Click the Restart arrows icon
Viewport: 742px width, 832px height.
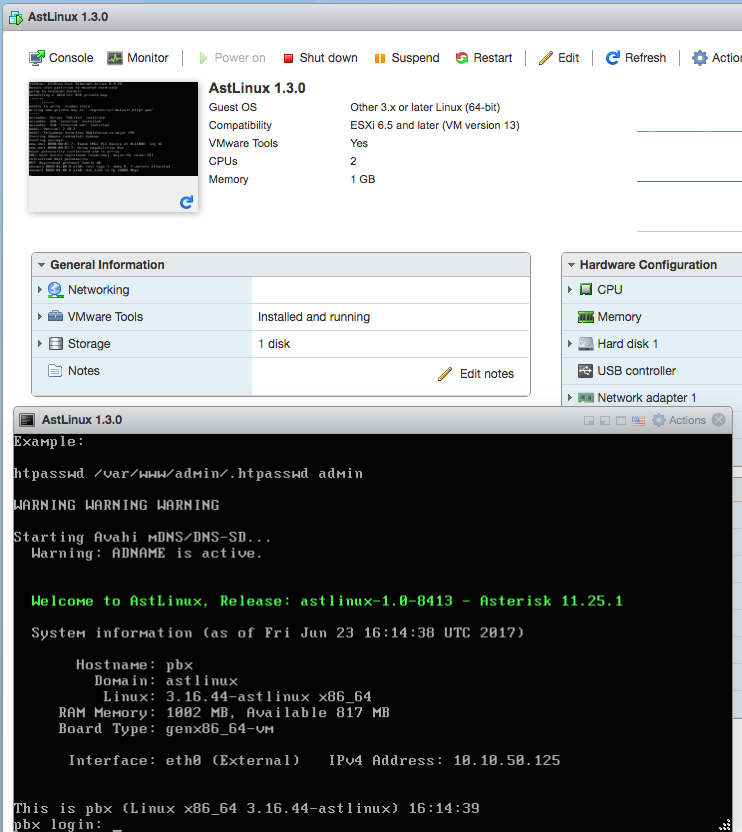coord(462,58)
